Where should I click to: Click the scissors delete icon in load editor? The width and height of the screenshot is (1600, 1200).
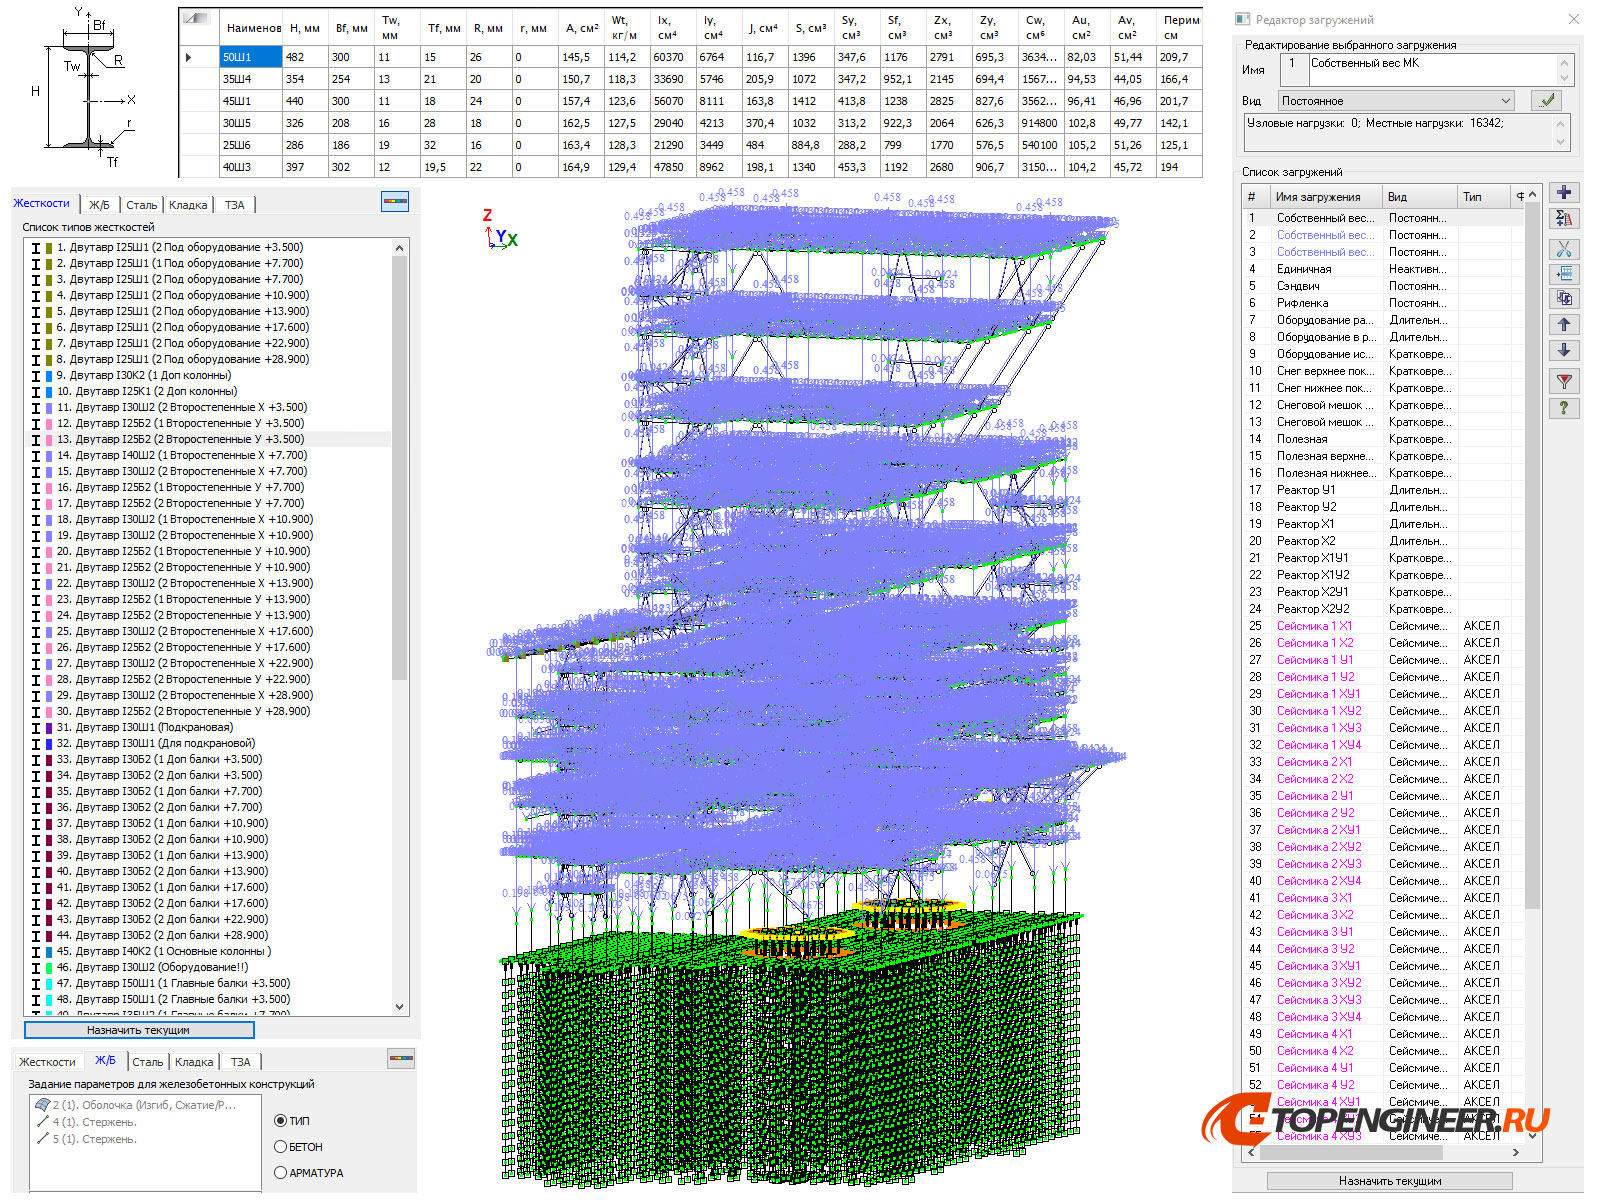click(x=1564, y=249)
